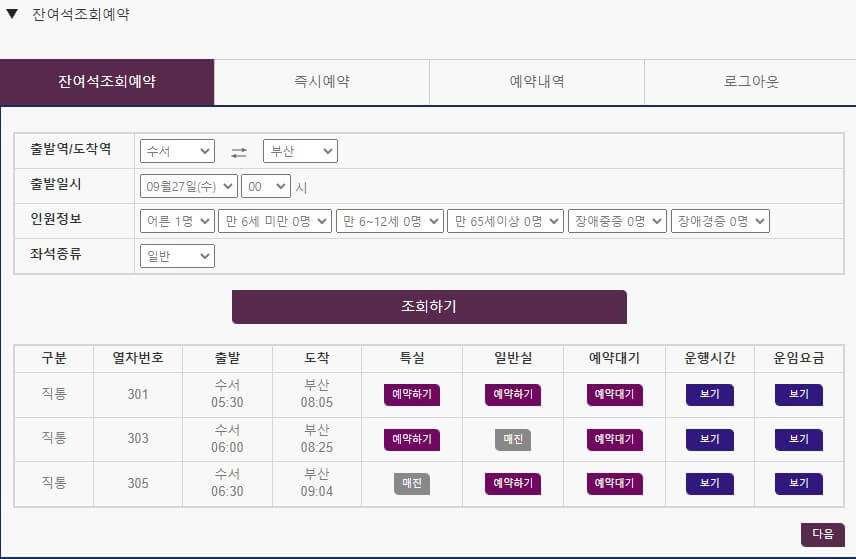Click the 05:30 departure time
Image resolution: width=856 pixels, height=559 pixels.
(228, 403)
